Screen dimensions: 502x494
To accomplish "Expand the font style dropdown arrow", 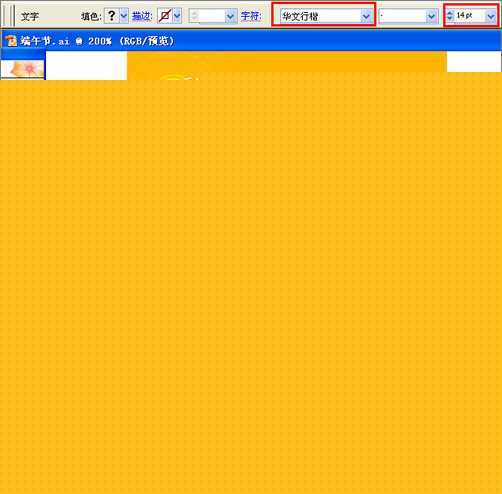I will click(x=431, y=16).
